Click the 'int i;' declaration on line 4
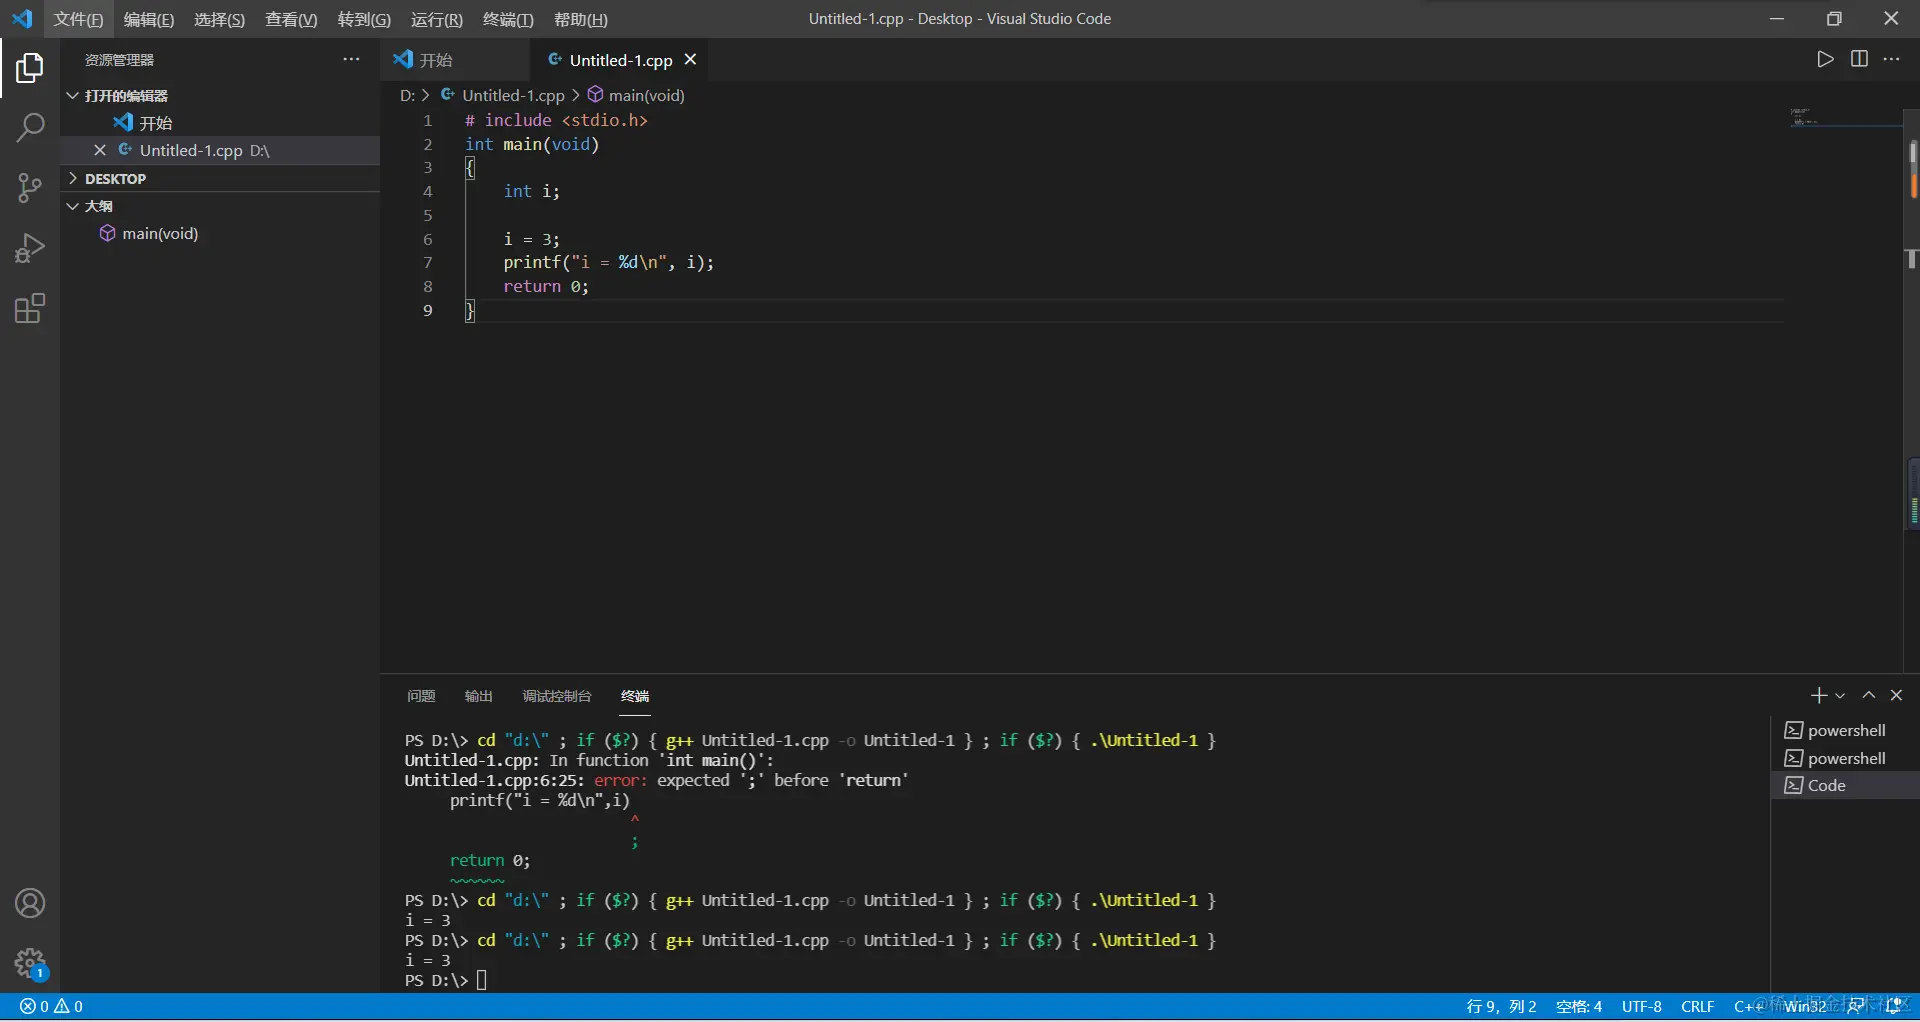 [x=532, y=191]
